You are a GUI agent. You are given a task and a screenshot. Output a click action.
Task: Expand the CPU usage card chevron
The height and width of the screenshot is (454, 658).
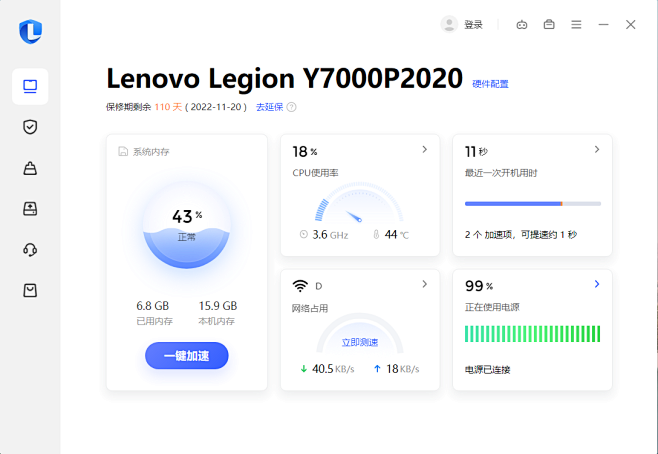425,149
